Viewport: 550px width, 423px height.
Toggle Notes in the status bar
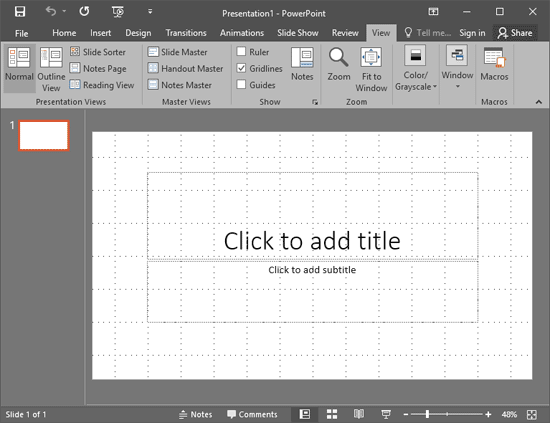(195, 415)
